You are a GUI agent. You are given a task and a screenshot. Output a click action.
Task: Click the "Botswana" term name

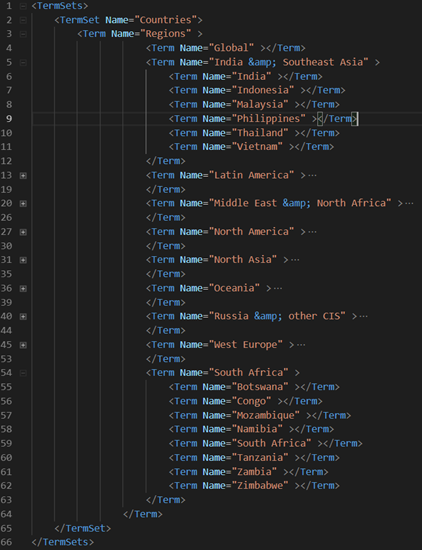point(260,387)
